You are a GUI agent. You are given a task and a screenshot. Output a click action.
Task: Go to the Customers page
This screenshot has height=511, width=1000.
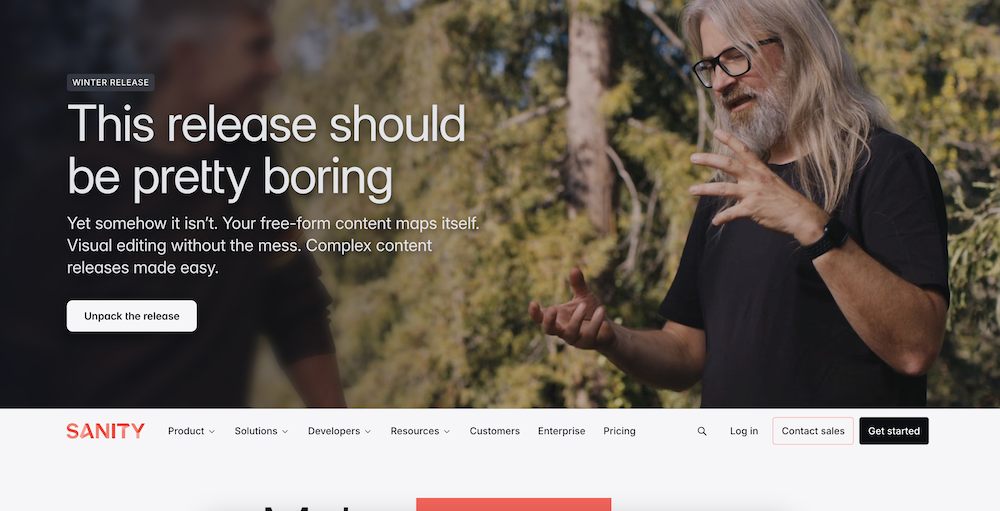click(x=494, y=431)
